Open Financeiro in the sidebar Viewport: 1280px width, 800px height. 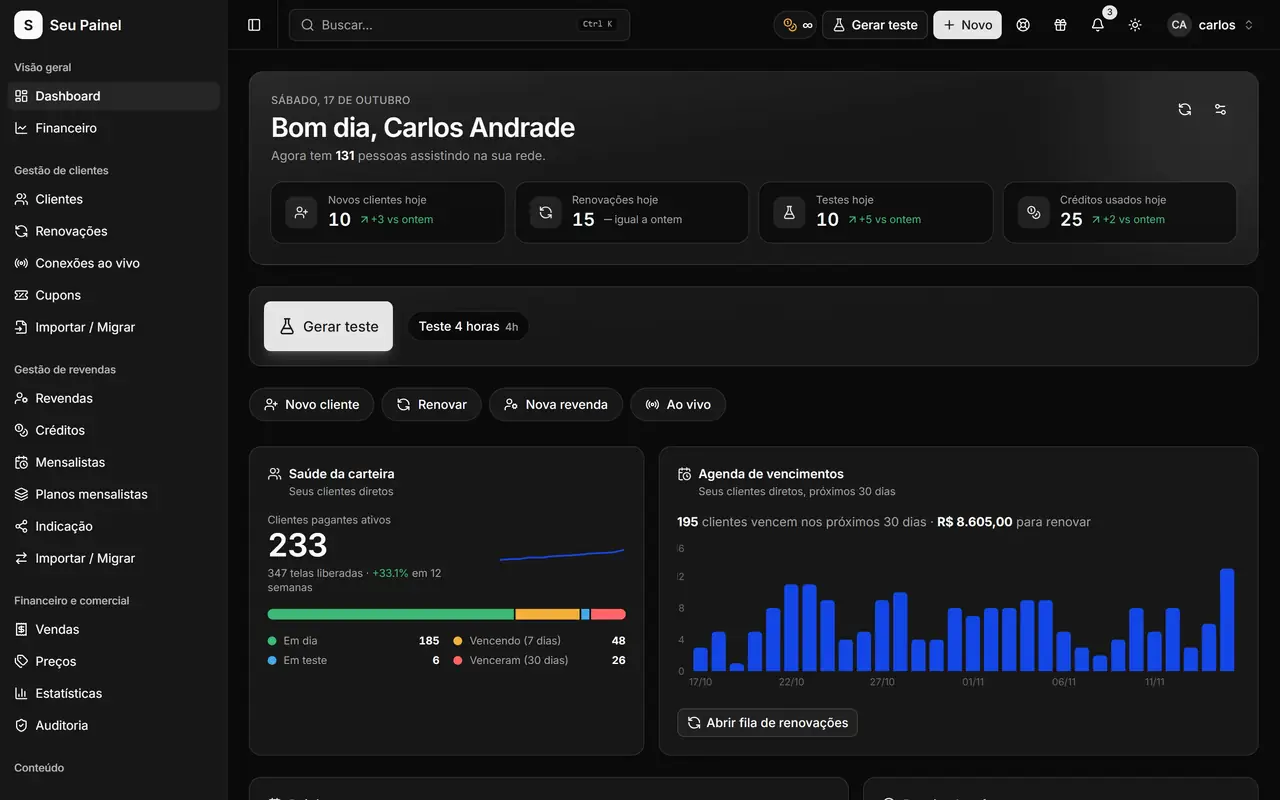point(114,128)
